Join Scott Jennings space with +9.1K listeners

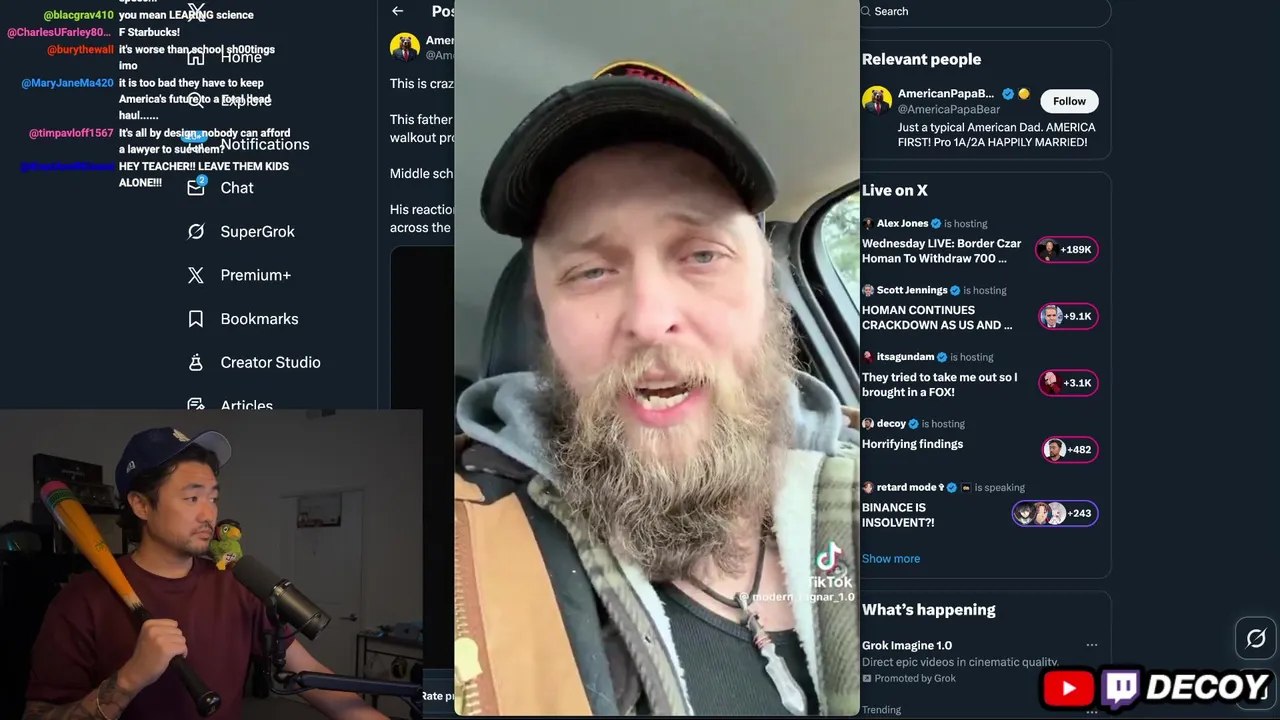click(1068, 316)
